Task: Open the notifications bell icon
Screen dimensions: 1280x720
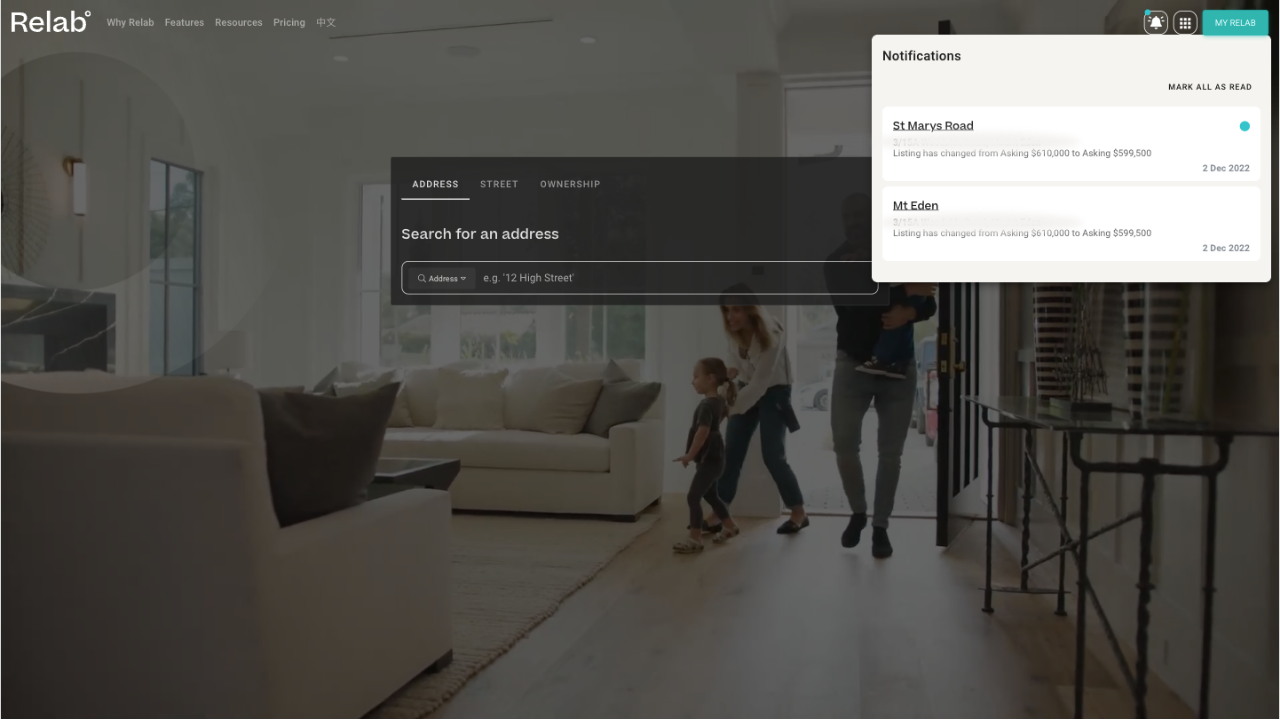Action: (1156, 22)
